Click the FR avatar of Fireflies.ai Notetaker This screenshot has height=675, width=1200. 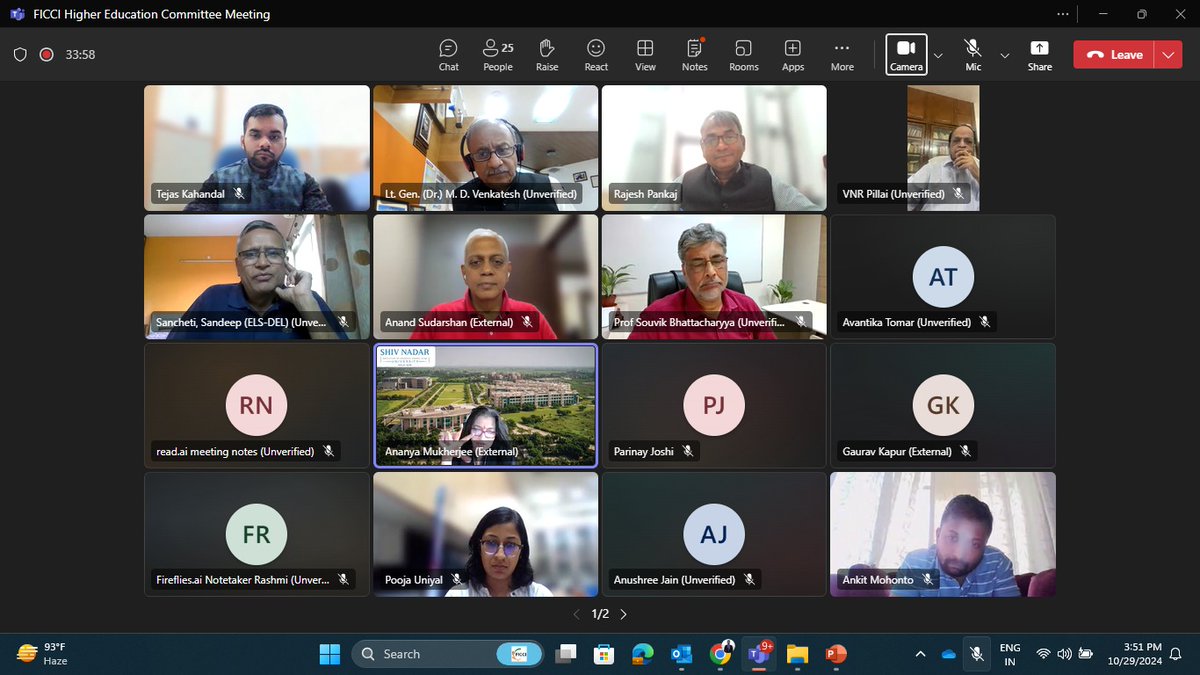256,534
